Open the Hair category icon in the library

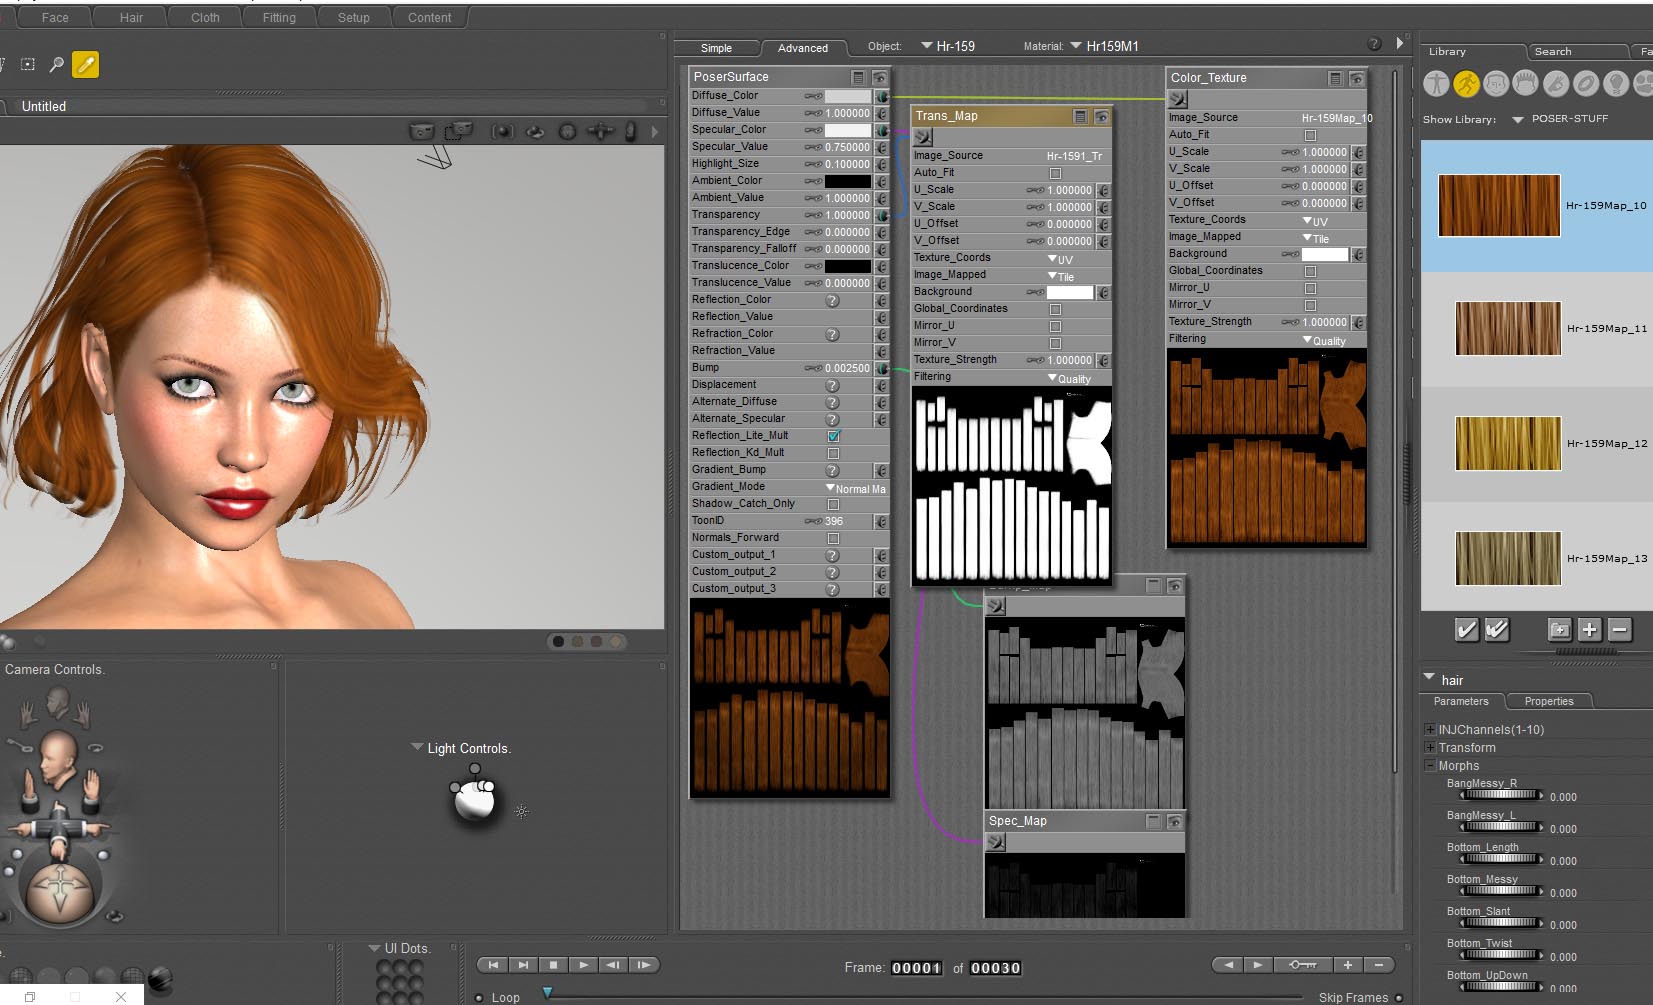point(1525,84)
